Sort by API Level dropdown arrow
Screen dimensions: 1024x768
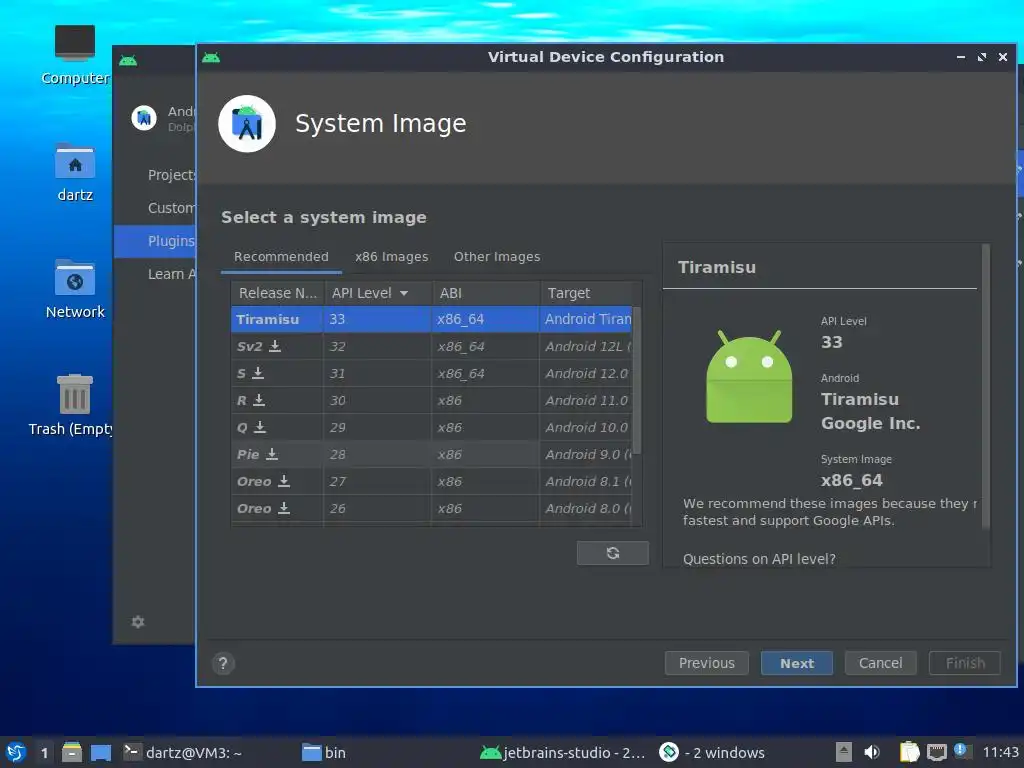(404, 293)
